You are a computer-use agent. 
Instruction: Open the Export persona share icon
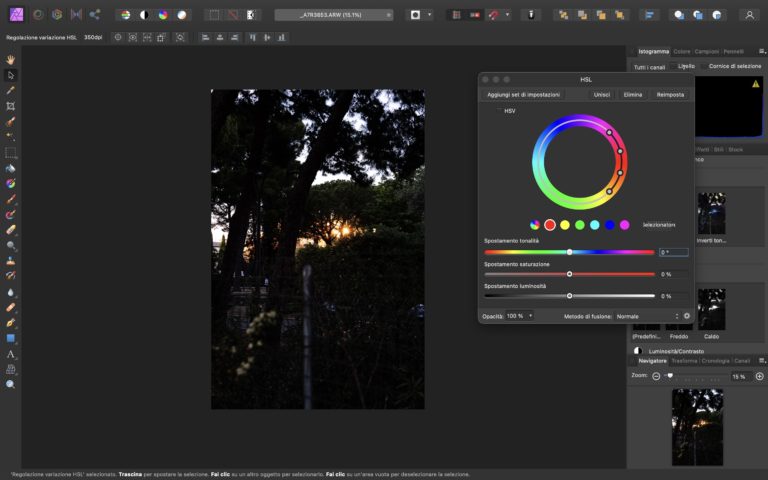point(95,15)
